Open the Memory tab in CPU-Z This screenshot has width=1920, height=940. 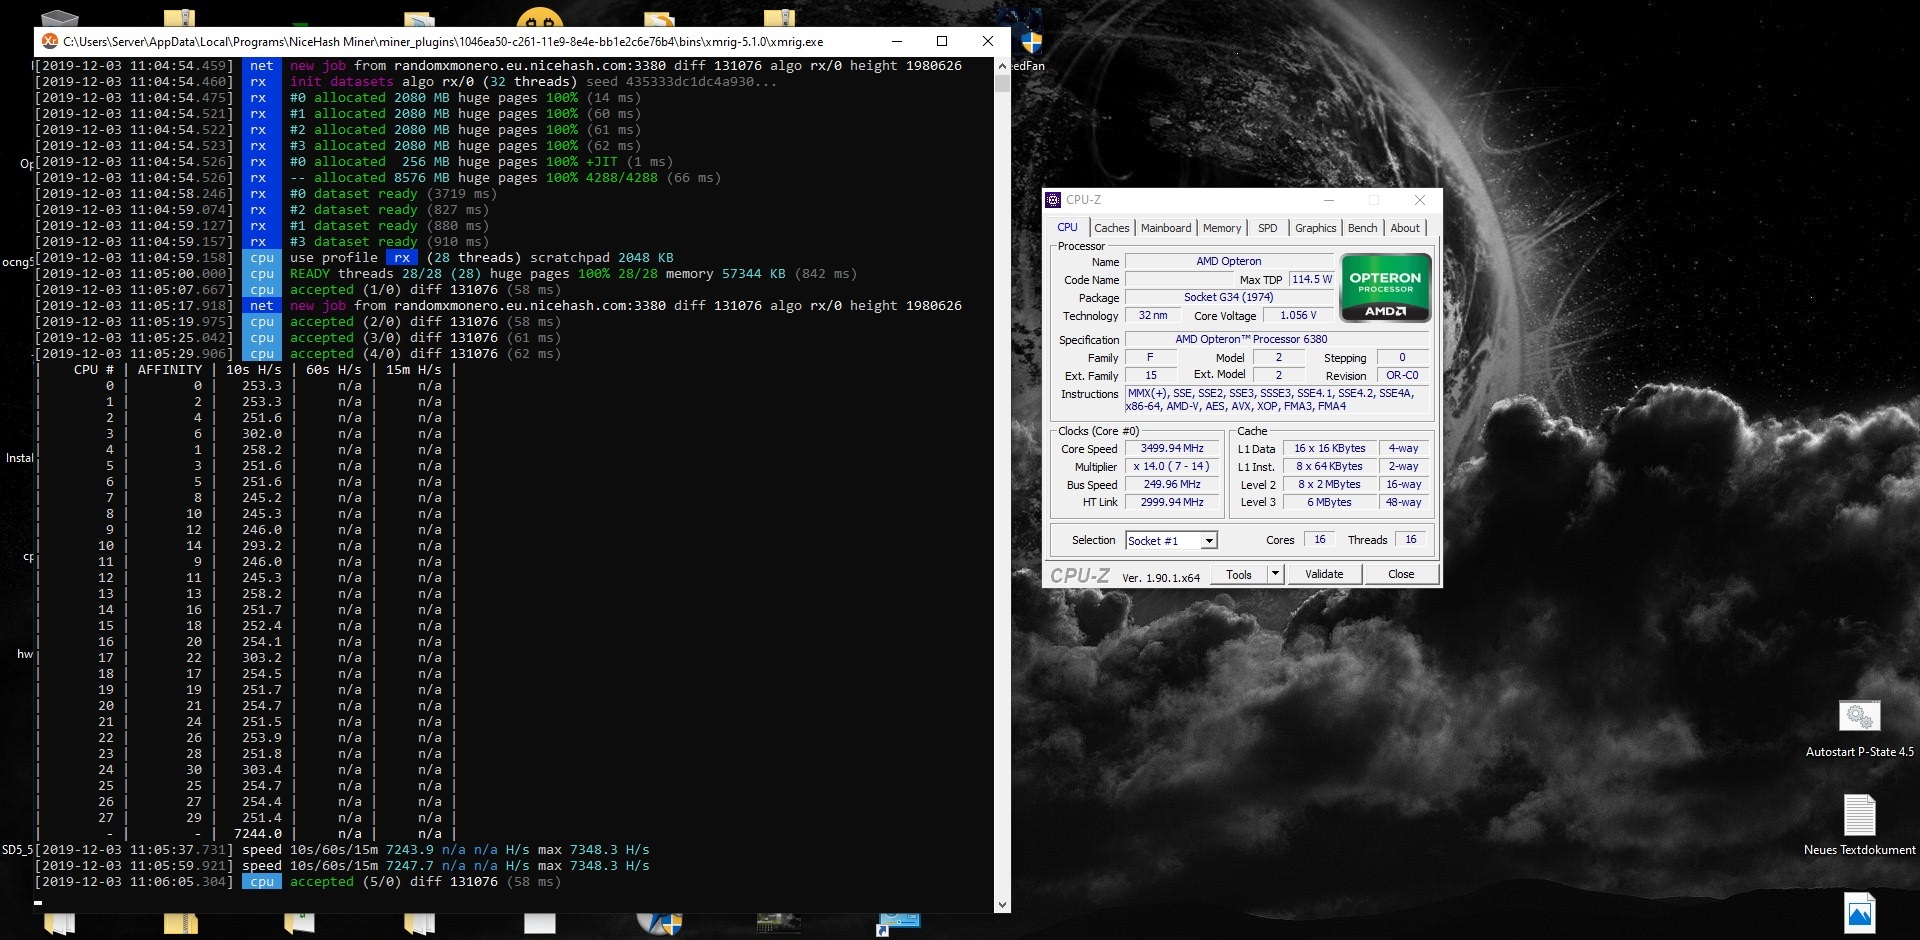(x=1222, y=228)
